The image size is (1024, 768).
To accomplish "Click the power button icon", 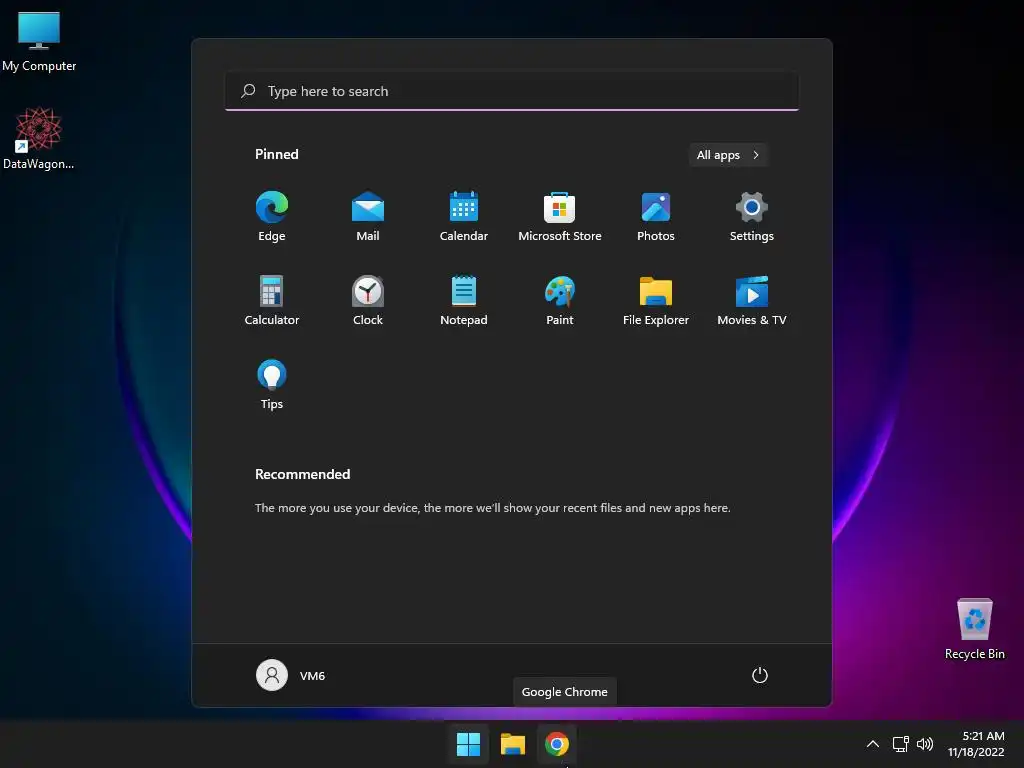I will pos(760,675).
